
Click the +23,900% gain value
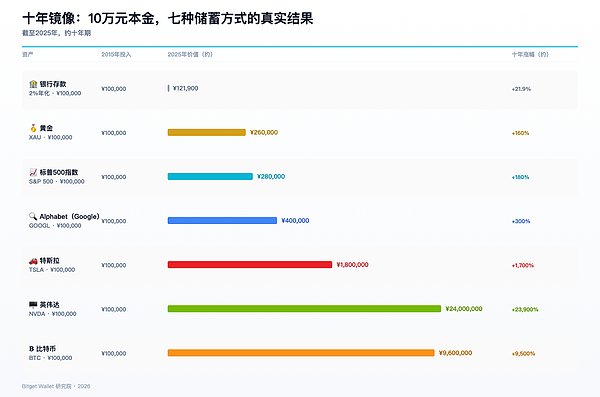[x=525, y=309]
